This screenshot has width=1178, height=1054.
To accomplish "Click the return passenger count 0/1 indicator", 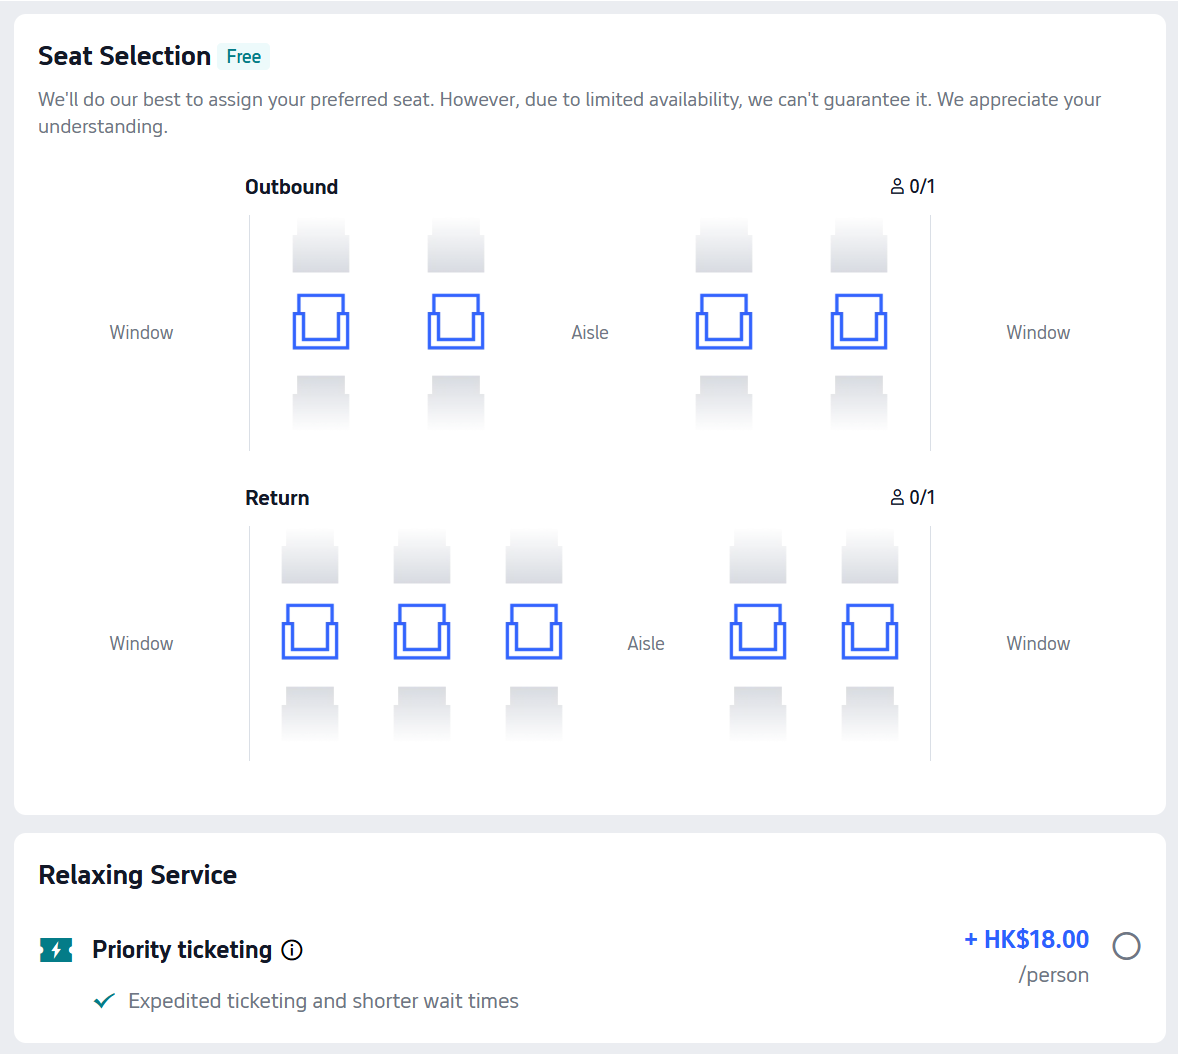I will click(x=913, y=498).
